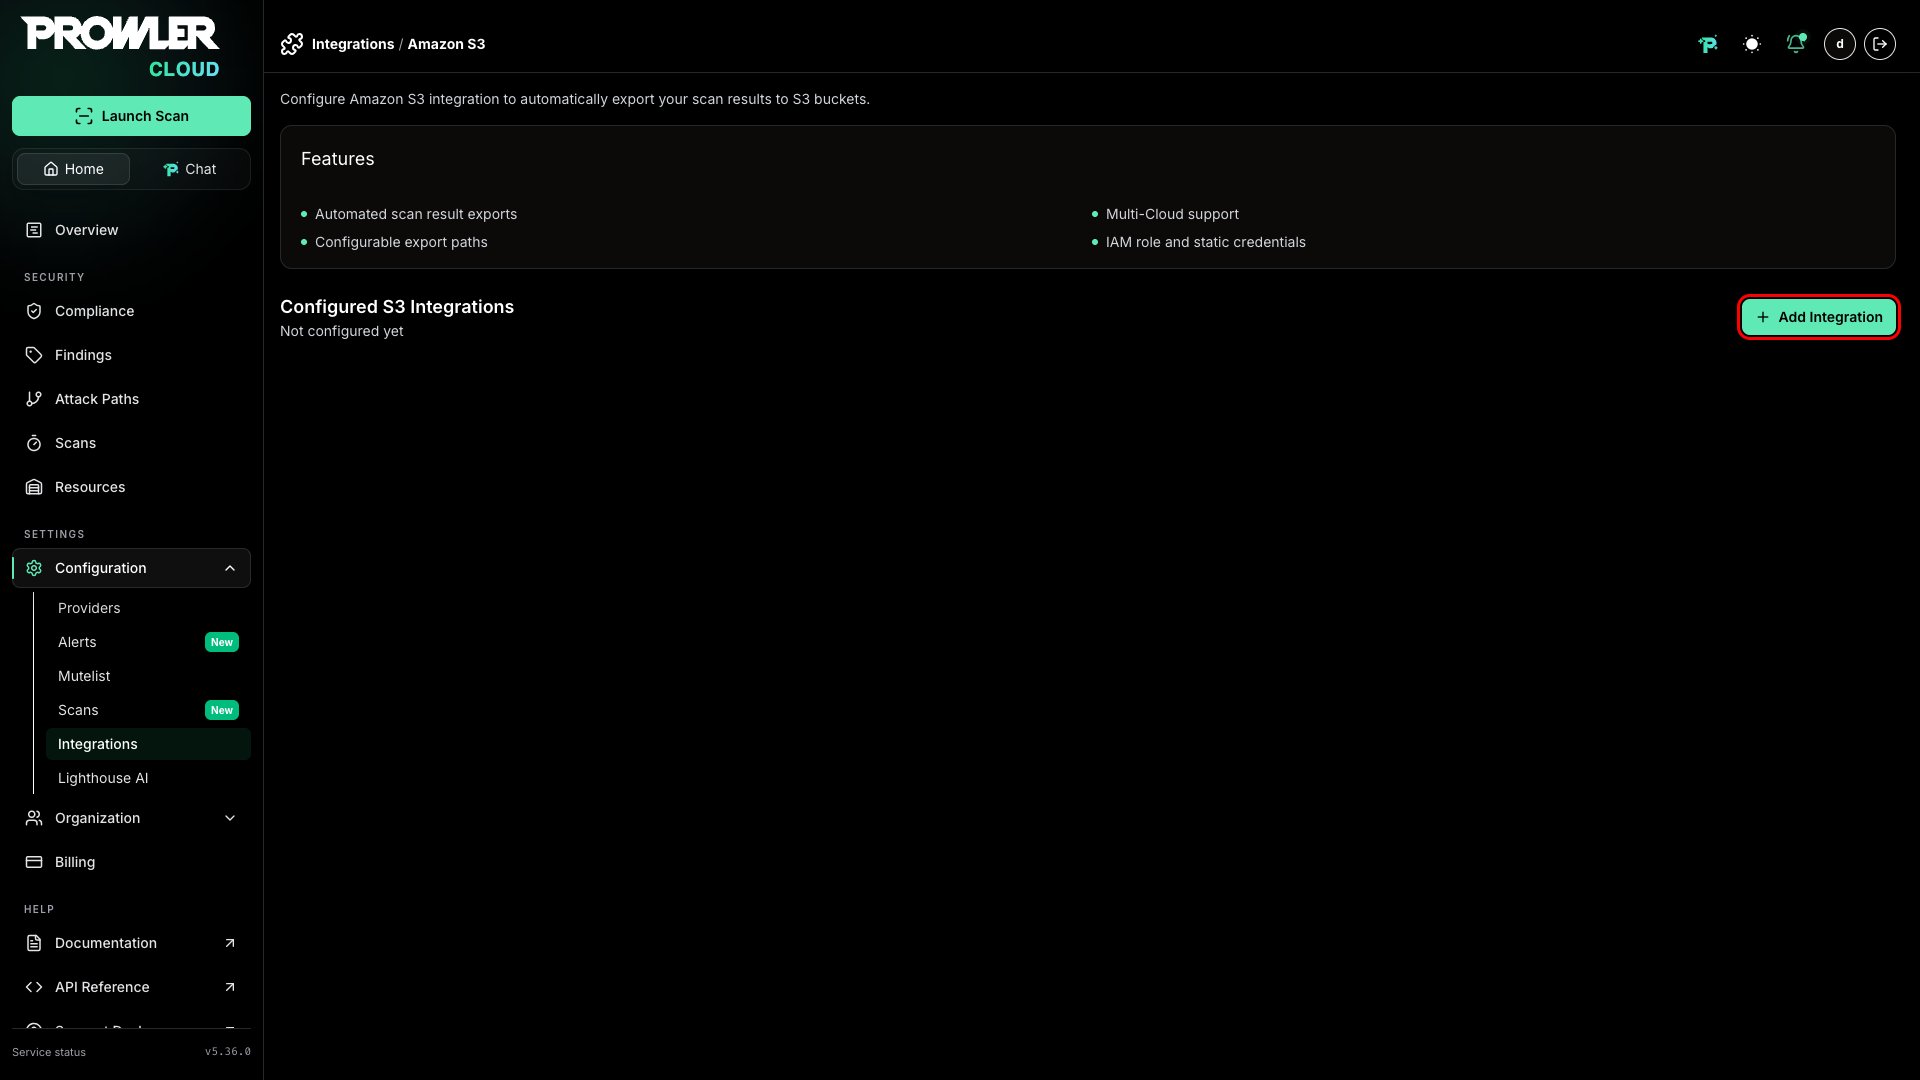
Task: Click the Home house icon
Action: pyautogui.click(x=51, y=169)
